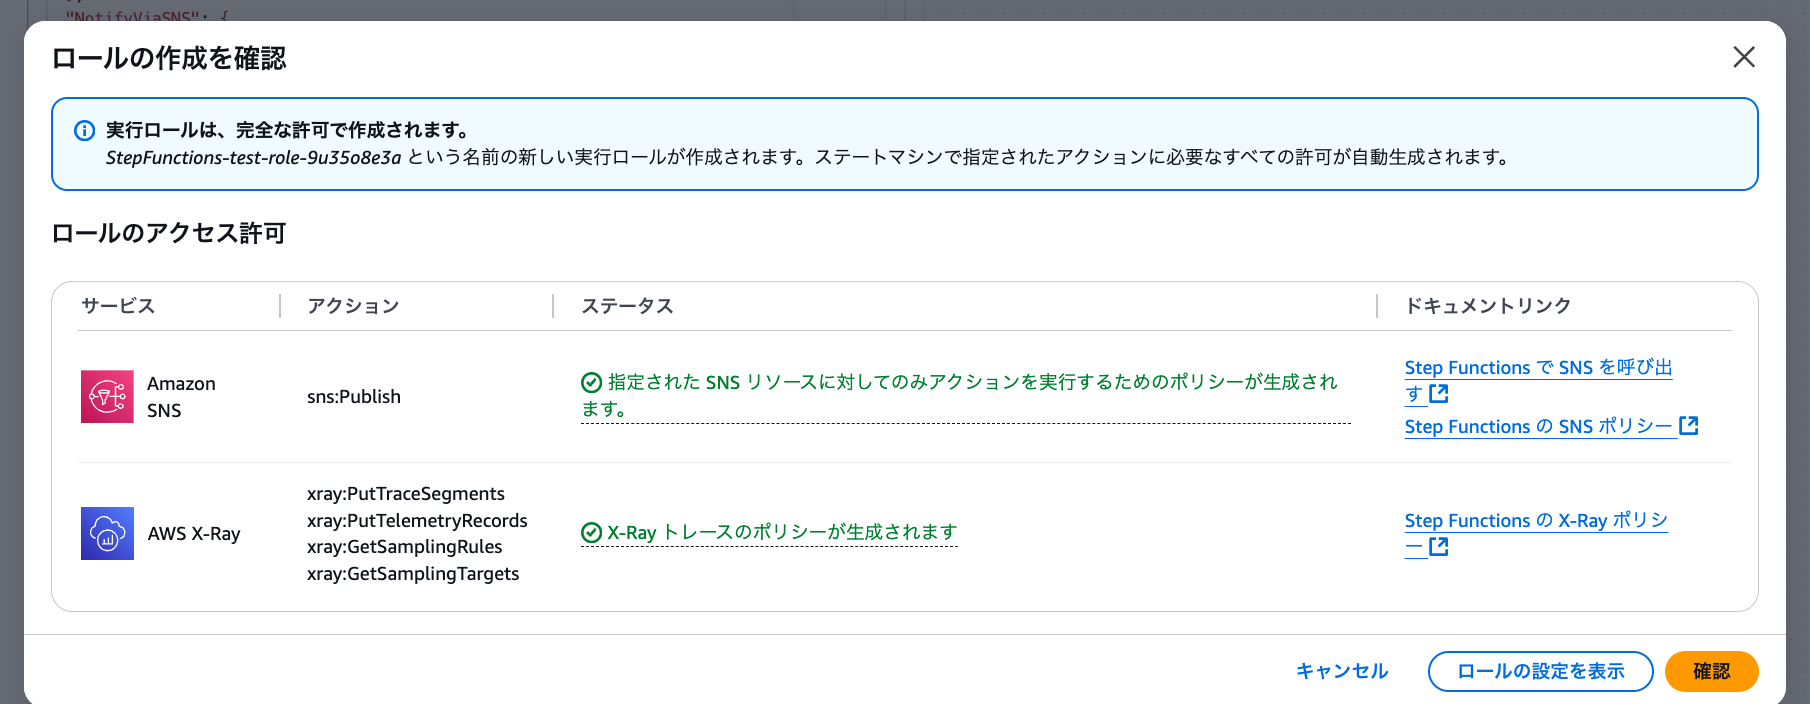Viewport: 1810px width, 704px height.
Task: Close the role creation confirmation dialog
Action: point(1743,57)
